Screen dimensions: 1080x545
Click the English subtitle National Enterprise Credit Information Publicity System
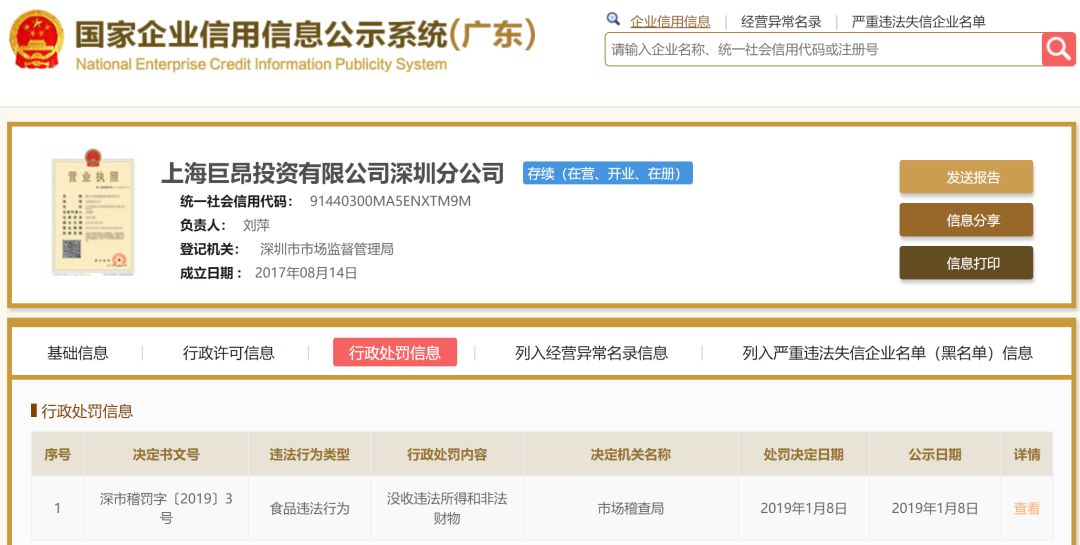[261, 65]
